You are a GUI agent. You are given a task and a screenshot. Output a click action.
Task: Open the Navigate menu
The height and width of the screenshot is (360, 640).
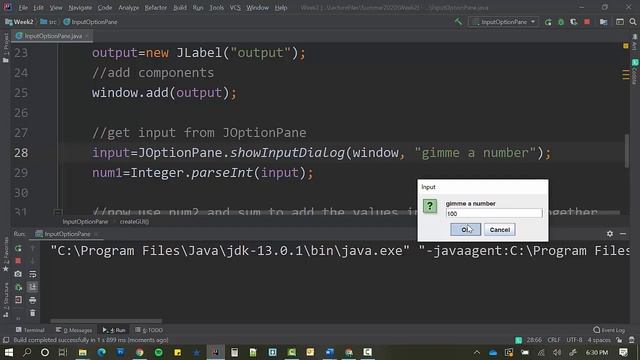click(x=80, y=7)
